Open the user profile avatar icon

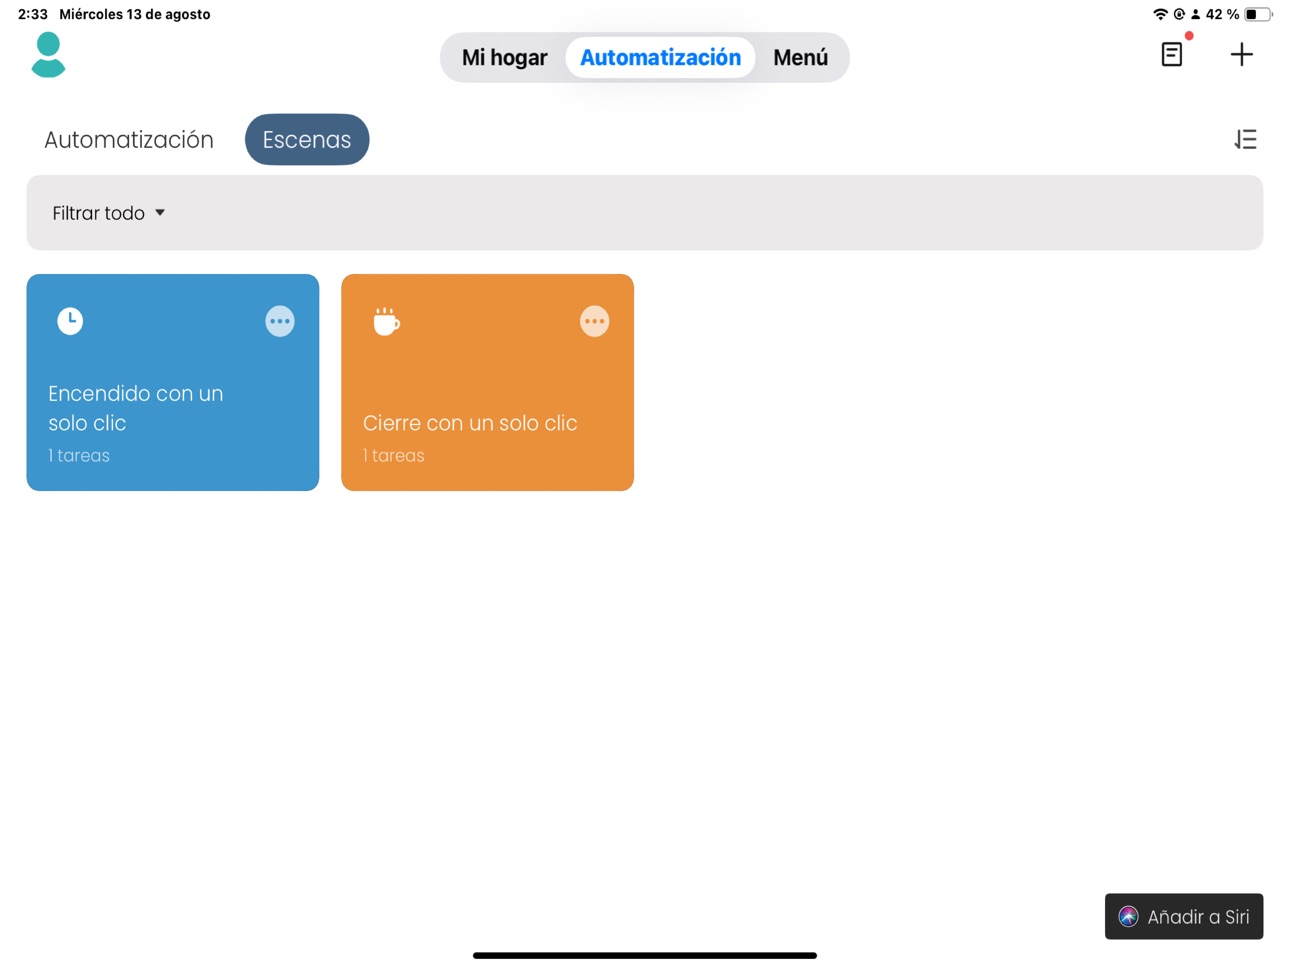click(48, 55)
